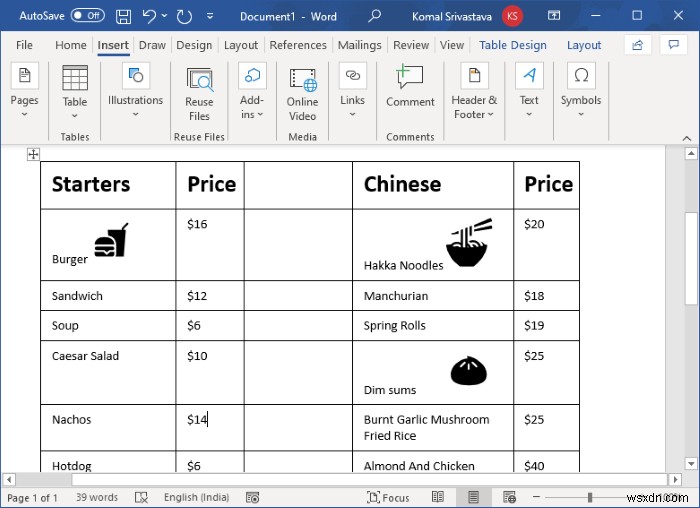Switch to Read Mode view
This screenshot has width=700, height=508.
coord(438,497)
